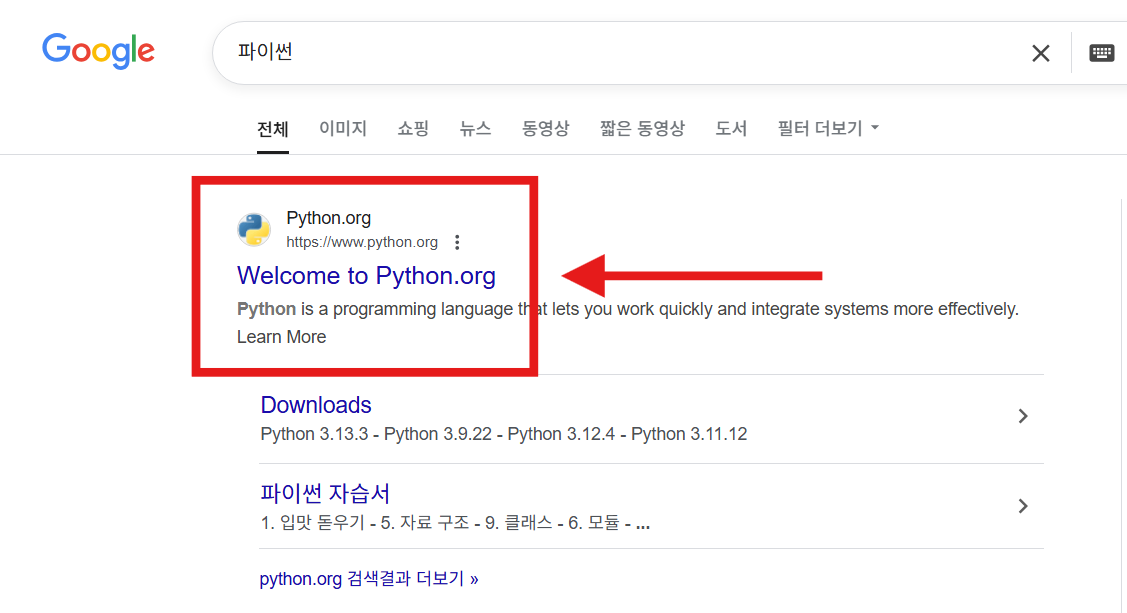The width and height of the screenshot is (1127, 613).
Task: Click the Python.org favicon
Action: point(254,229)
